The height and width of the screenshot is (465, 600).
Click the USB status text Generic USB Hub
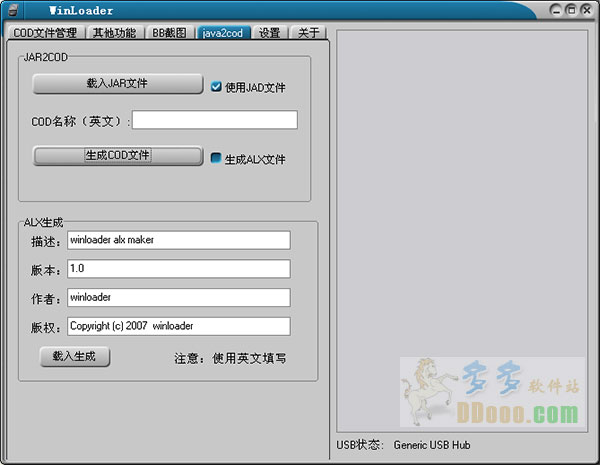(x=432, y=445)
